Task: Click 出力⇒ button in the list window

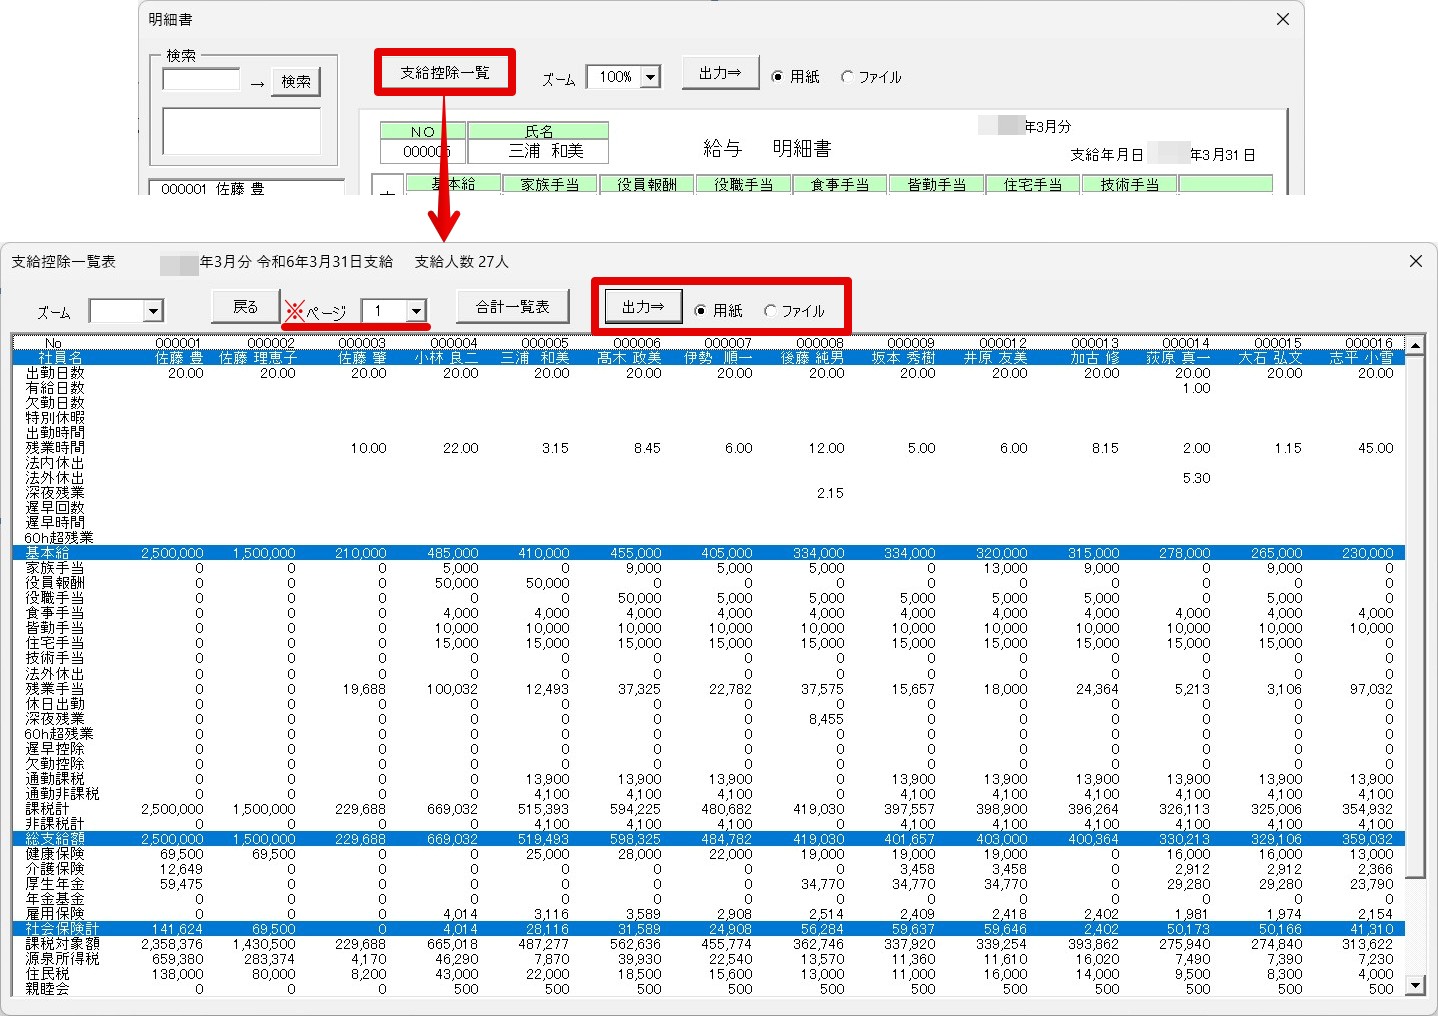Action: tap(642, 307)
